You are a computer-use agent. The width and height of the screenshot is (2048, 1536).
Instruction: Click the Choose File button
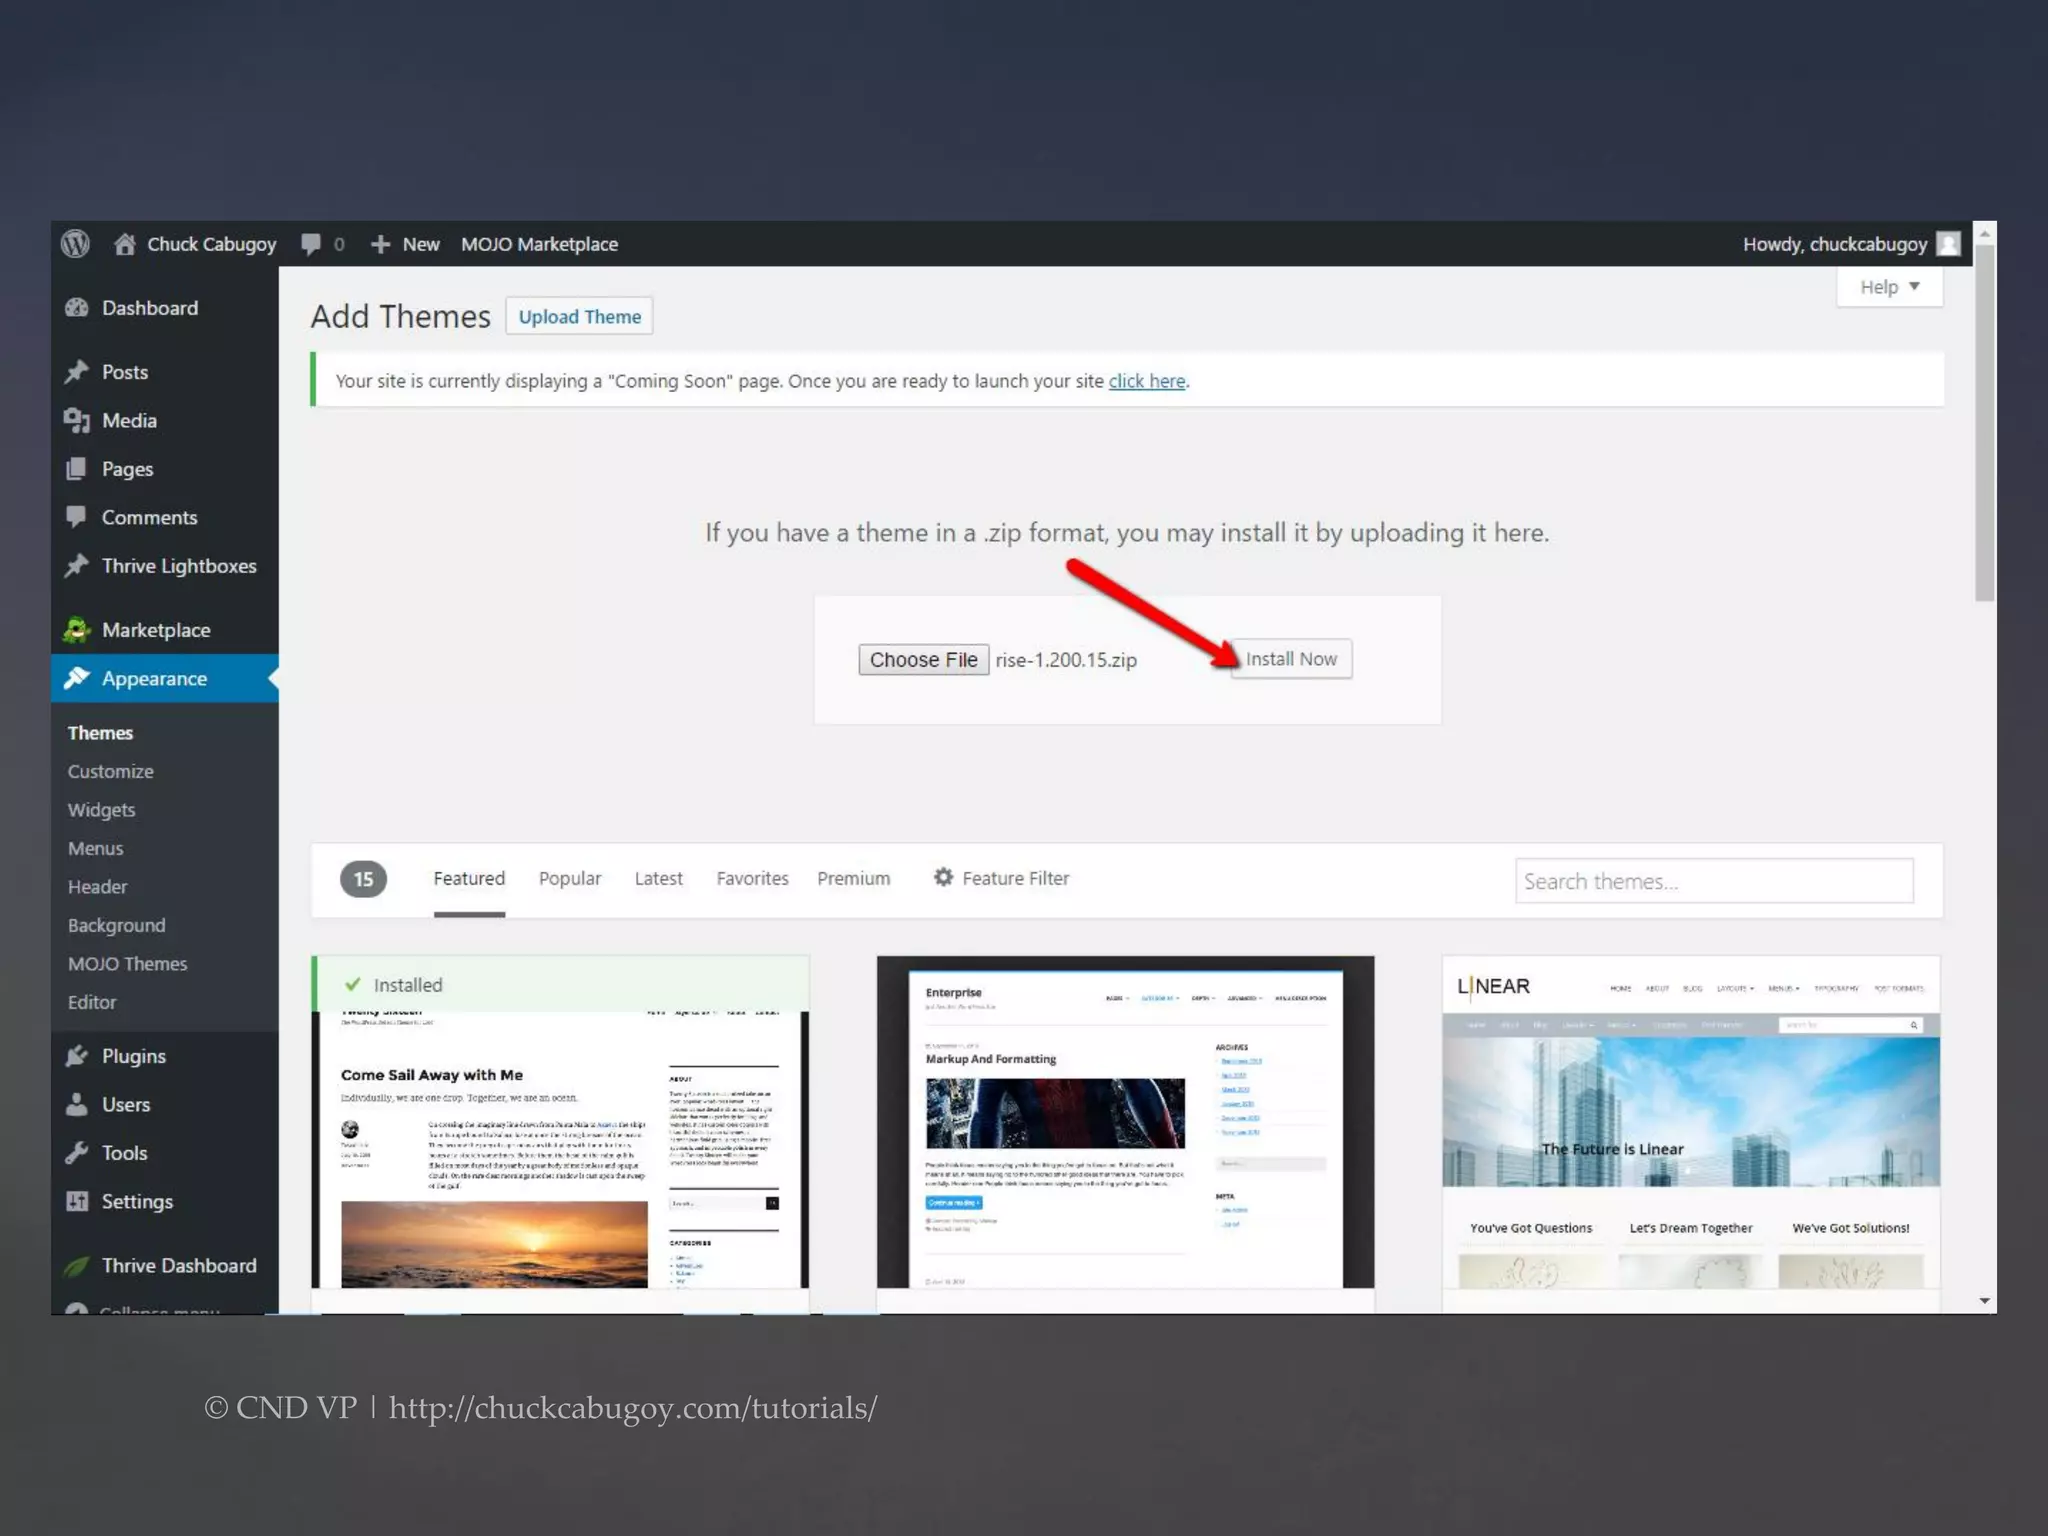point(923,660)
